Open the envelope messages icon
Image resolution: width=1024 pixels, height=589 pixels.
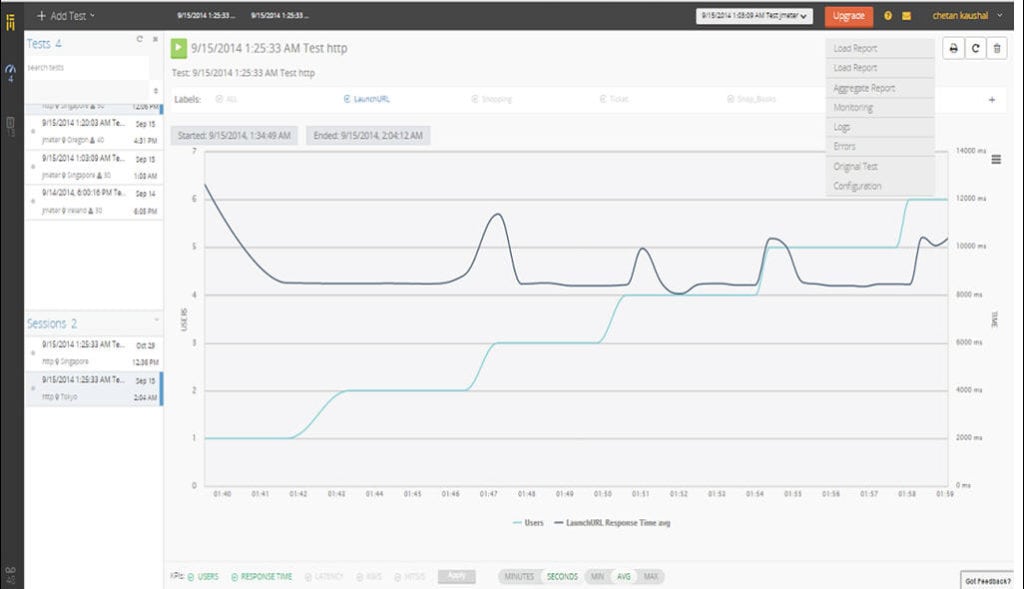click(908, 16)
